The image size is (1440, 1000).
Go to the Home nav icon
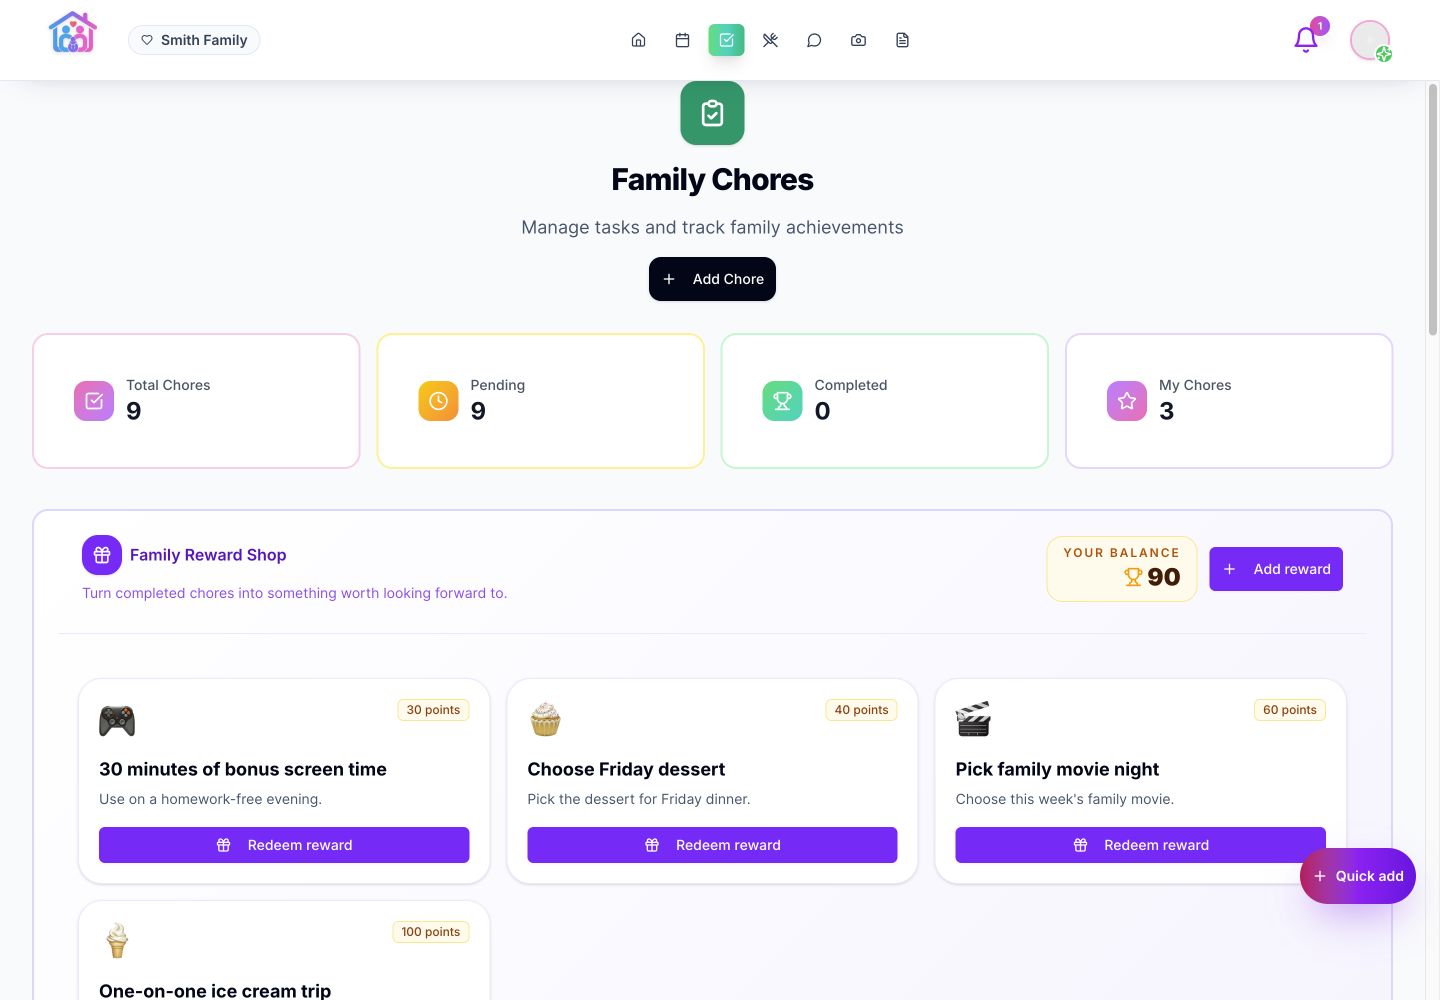click(638, 40)
